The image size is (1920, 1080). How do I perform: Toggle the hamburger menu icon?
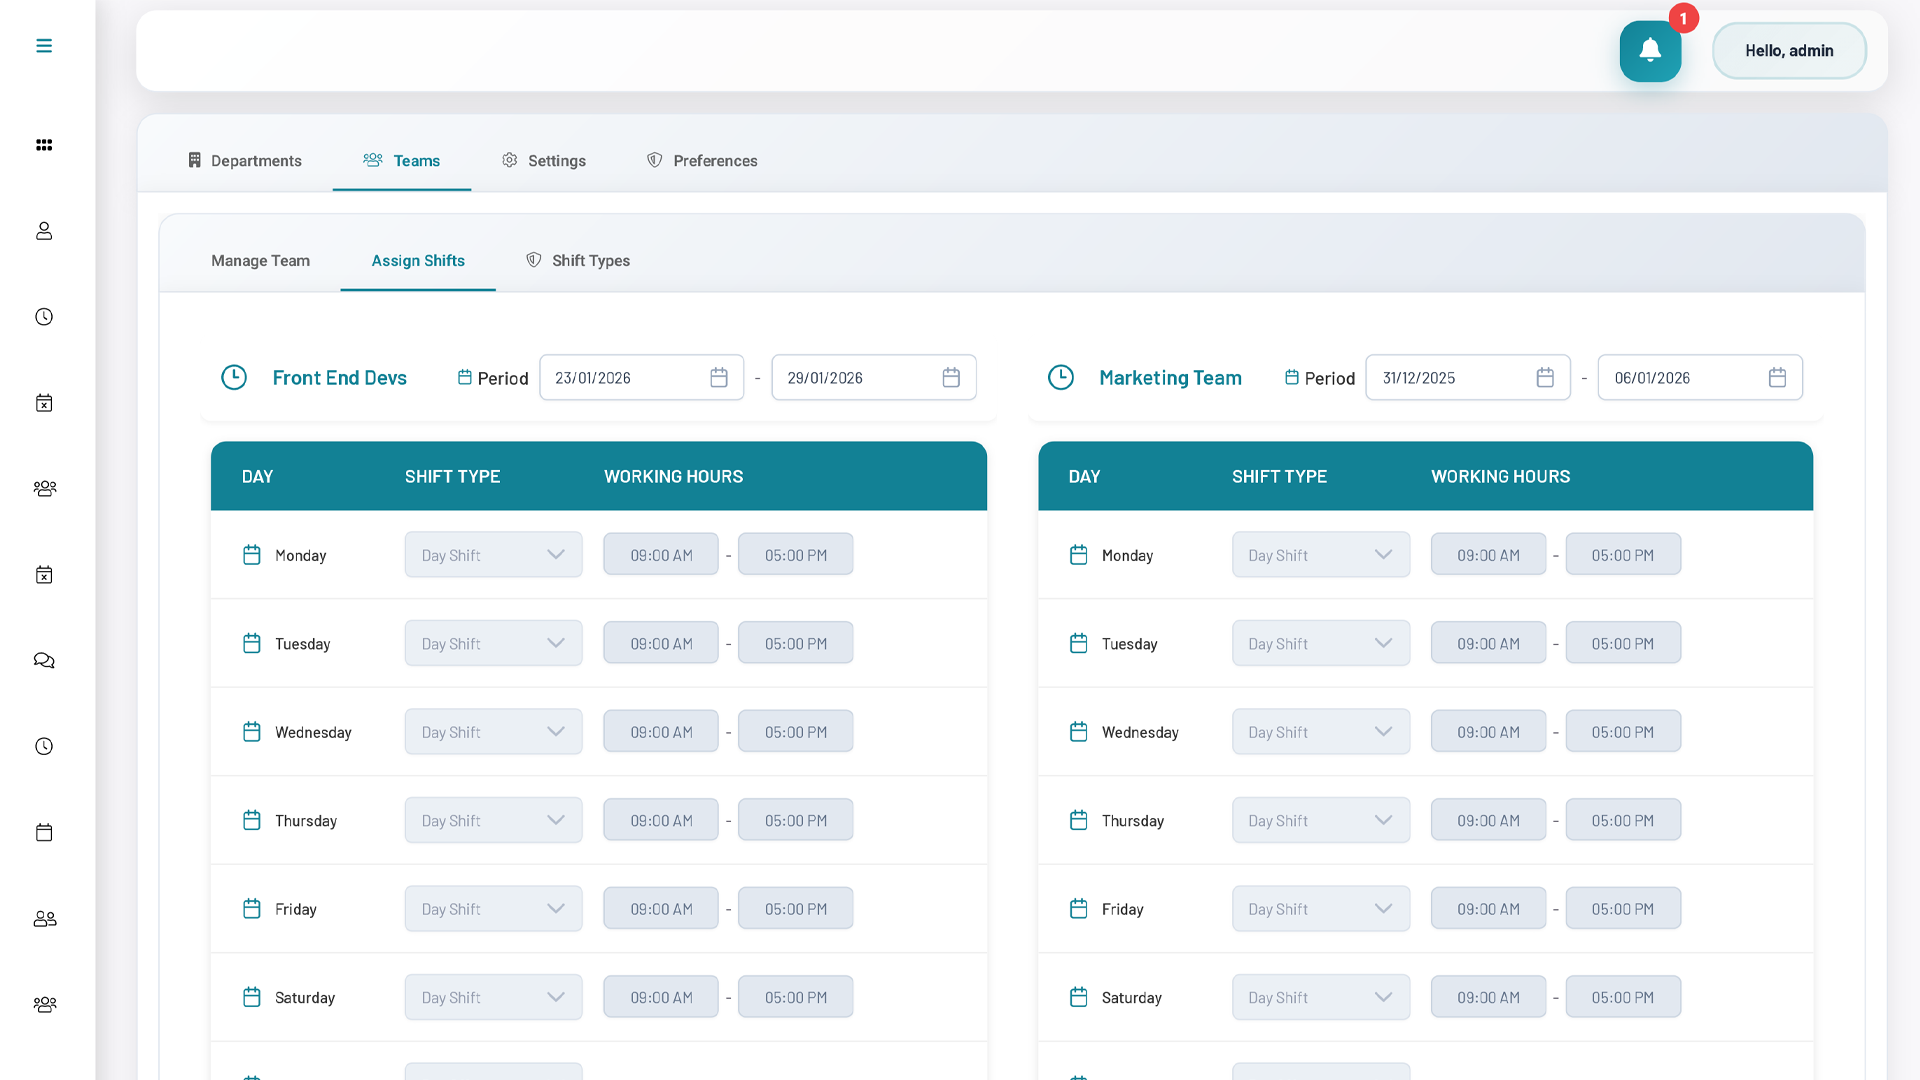pyautogui.click(x=44, y=46)
